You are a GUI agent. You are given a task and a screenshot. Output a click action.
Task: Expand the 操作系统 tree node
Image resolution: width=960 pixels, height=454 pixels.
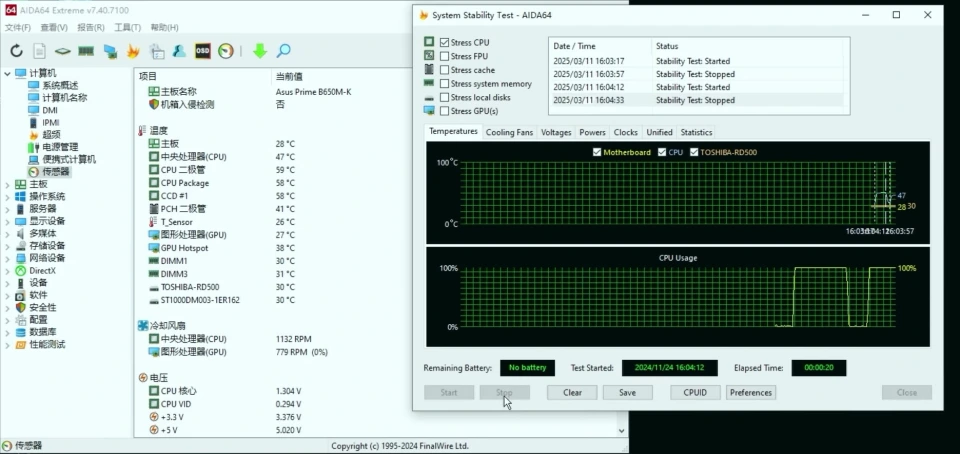[x=8, y=197]
